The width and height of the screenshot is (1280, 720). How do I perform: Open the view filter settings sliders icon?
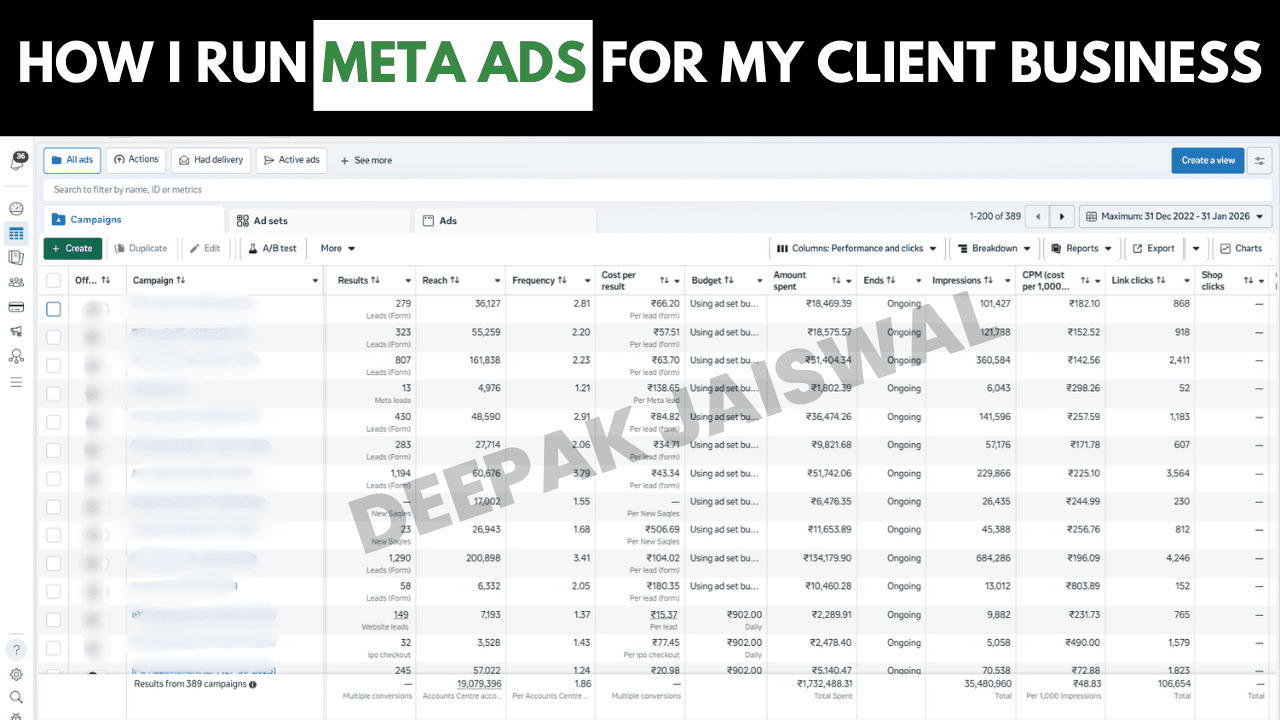1260,160
